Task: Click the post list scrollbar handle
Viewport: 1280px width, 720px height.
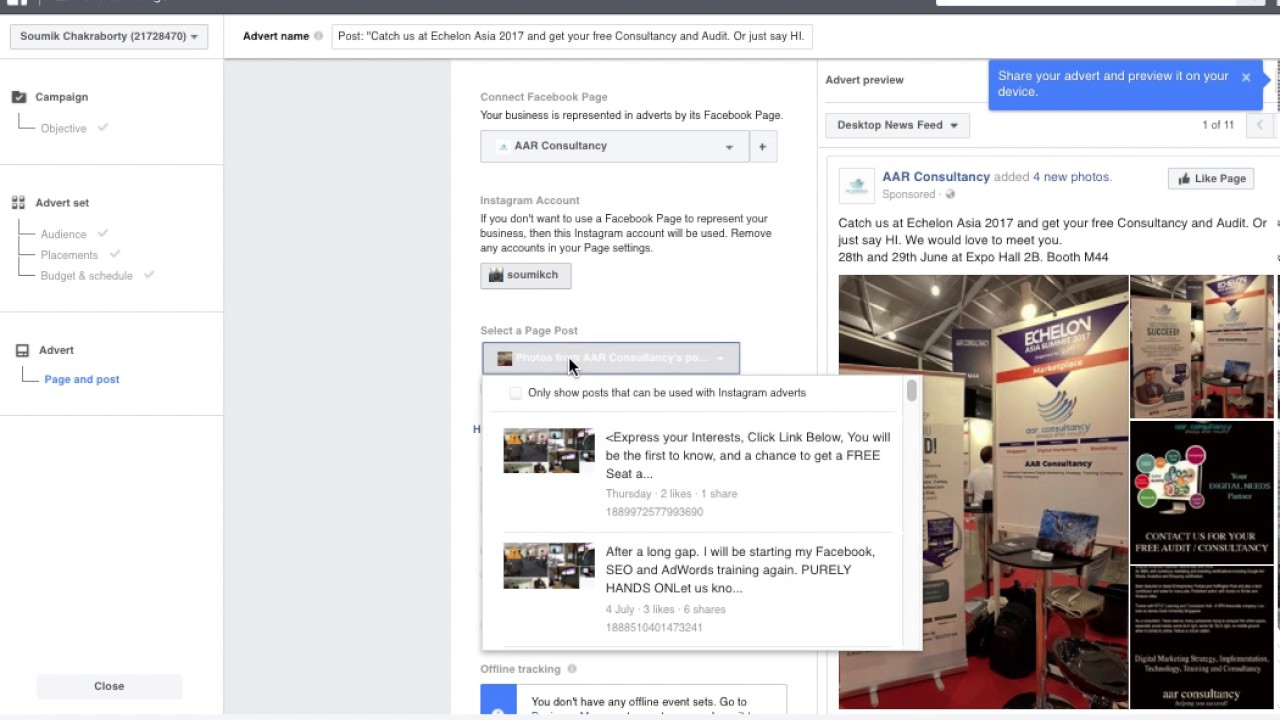Action: pyautogui.click(x=912, y=391)
